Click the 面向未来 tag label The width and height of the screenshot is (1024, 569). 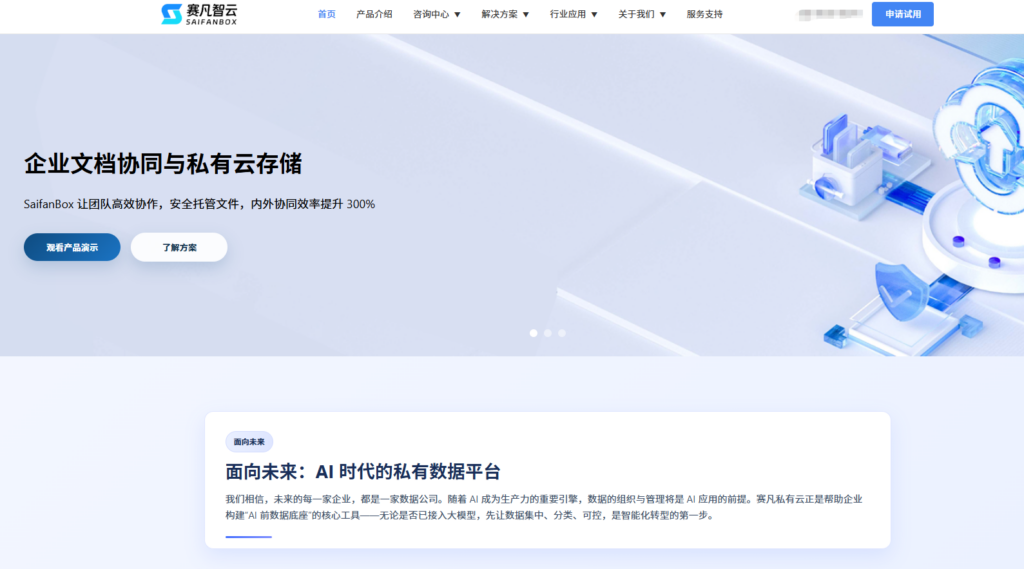point(249,442)
